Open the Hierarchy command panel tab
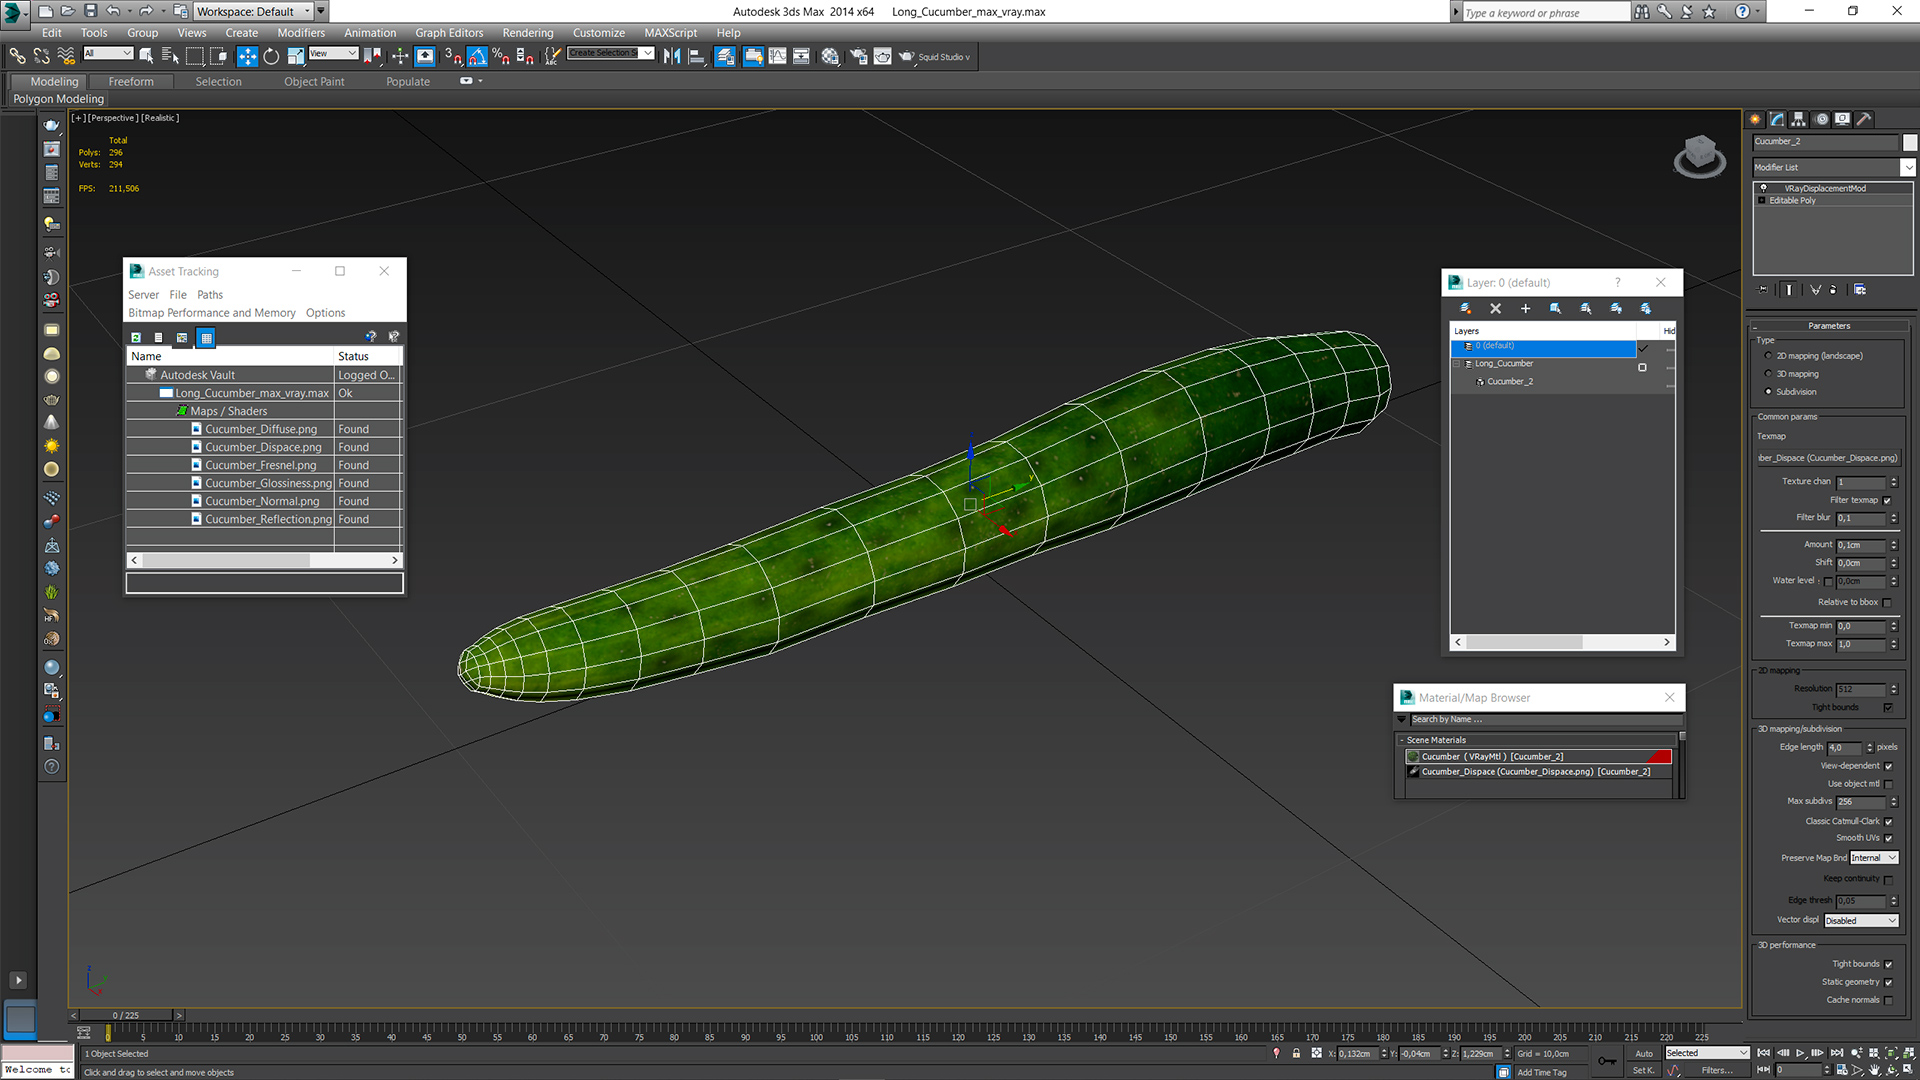The height and width of the screenshot is (1080, 1920). (x=1799, y=119)
